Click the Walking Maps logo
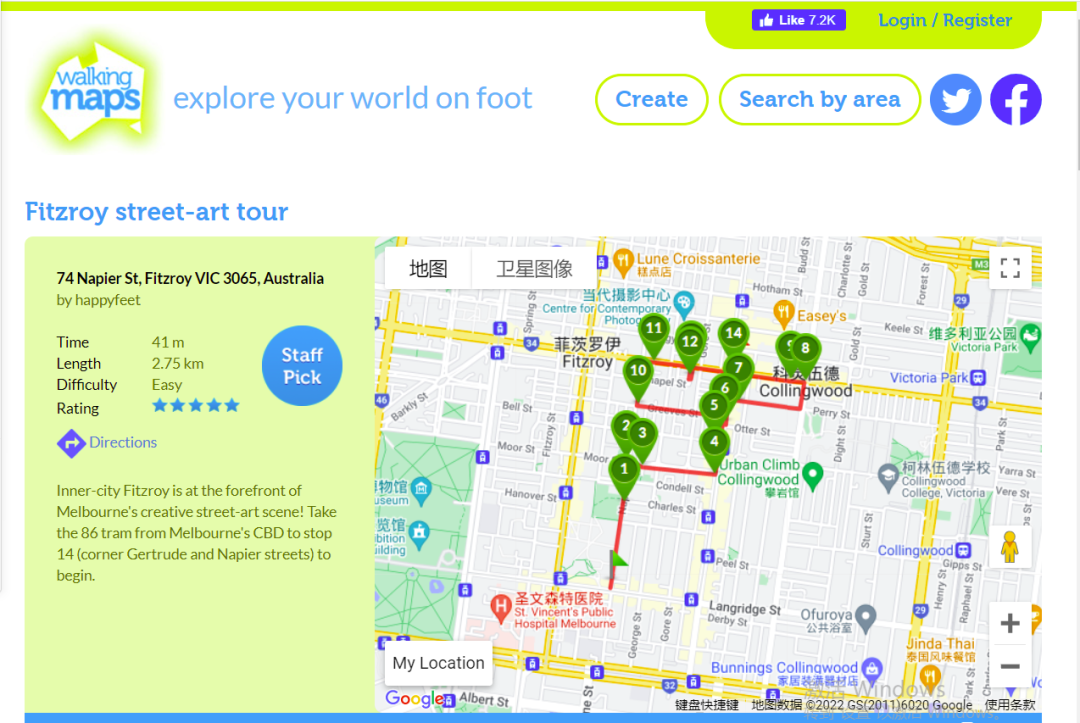 point(93,93)
